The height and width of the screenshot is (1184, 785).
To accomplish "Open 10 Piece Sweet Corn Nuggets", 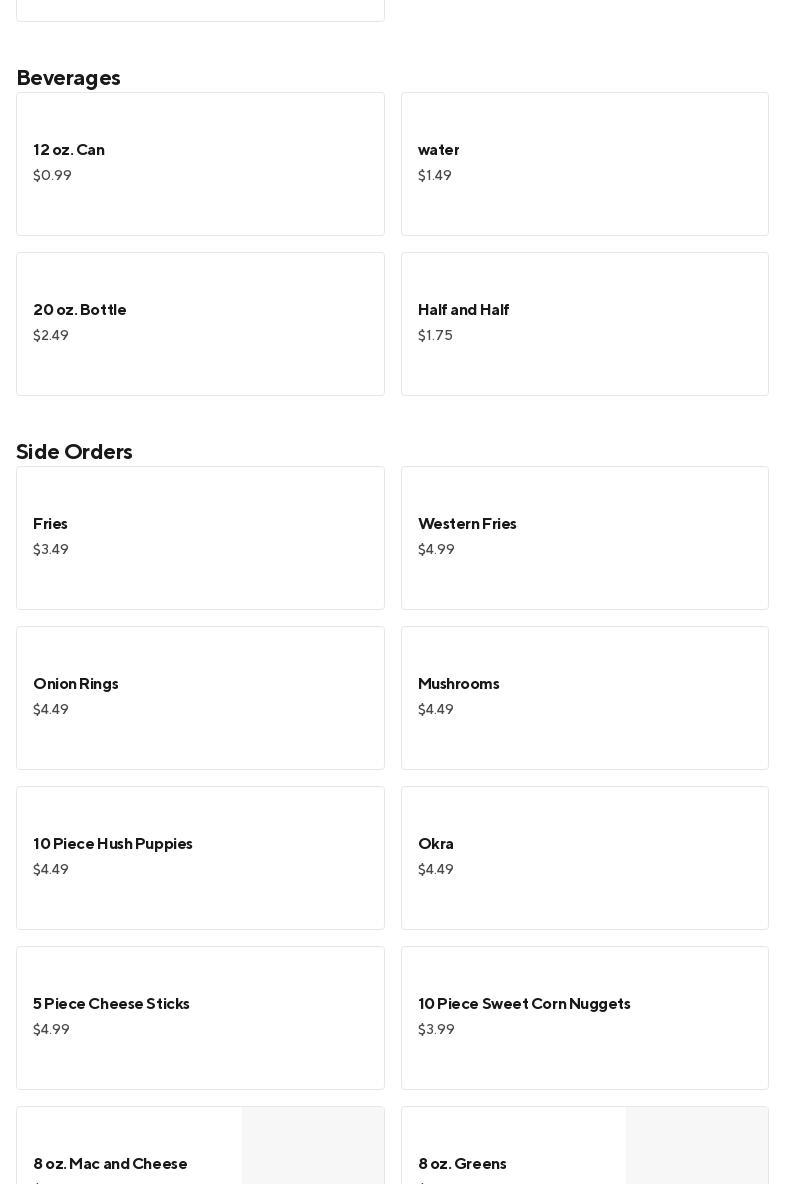I will (x=584, y=1018).
